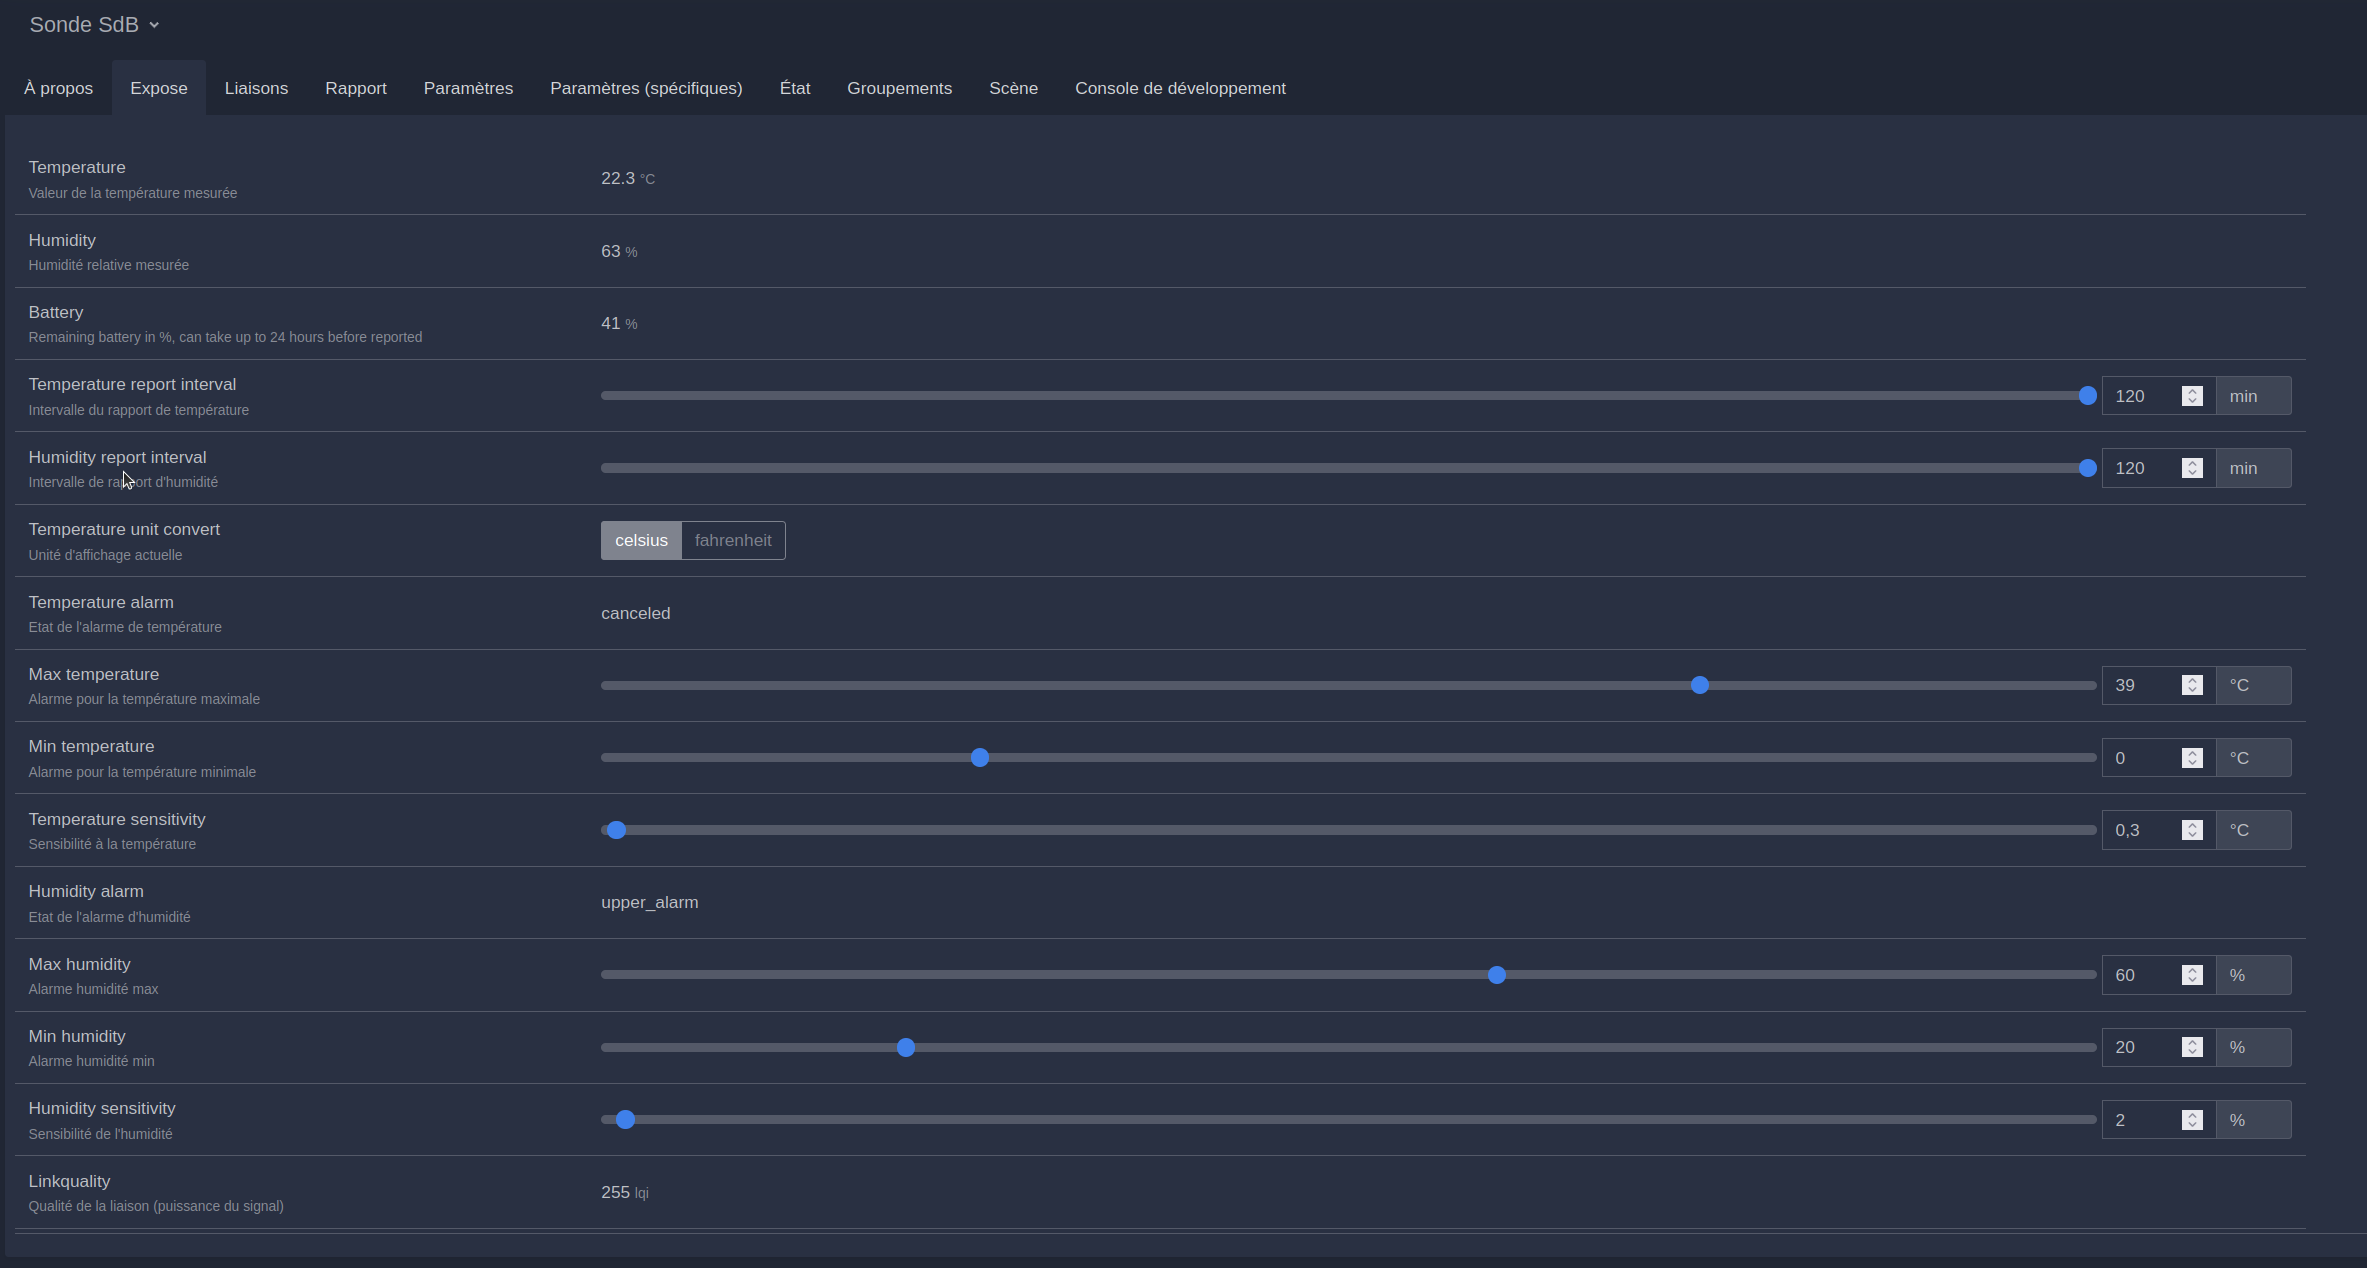Decrease Temperature report interval with down arrow
This screenshot has width=2367, height=1268.
click(2192, 401)
